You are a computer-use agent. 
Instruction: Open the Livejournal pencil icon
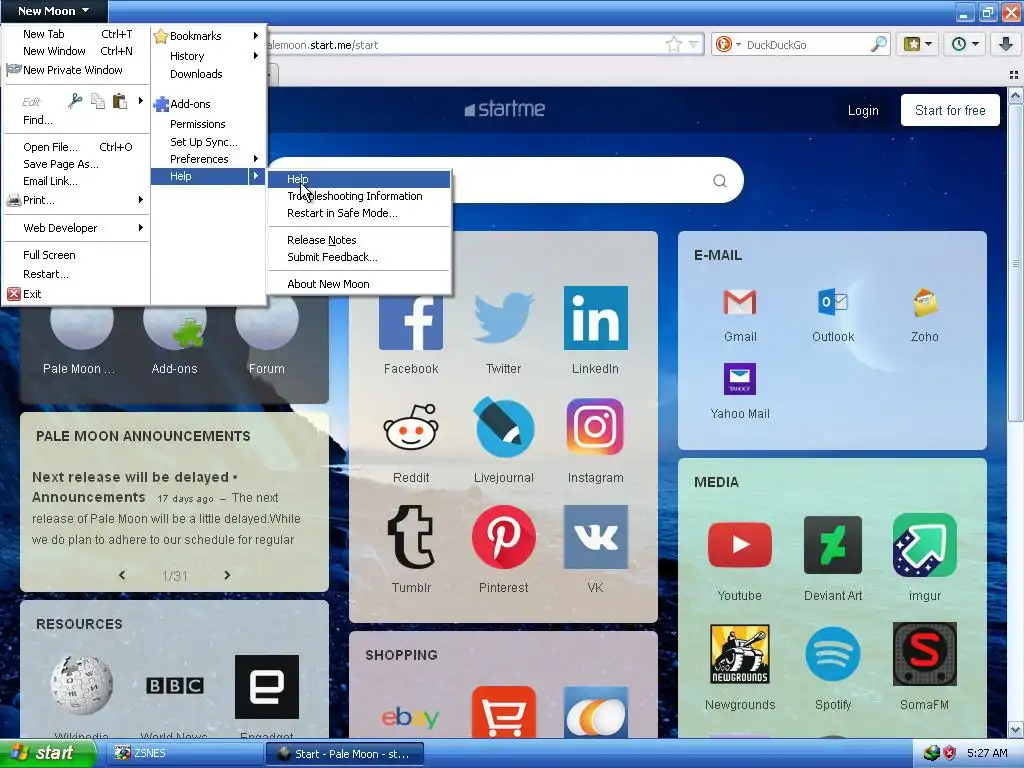pos(504,427)
